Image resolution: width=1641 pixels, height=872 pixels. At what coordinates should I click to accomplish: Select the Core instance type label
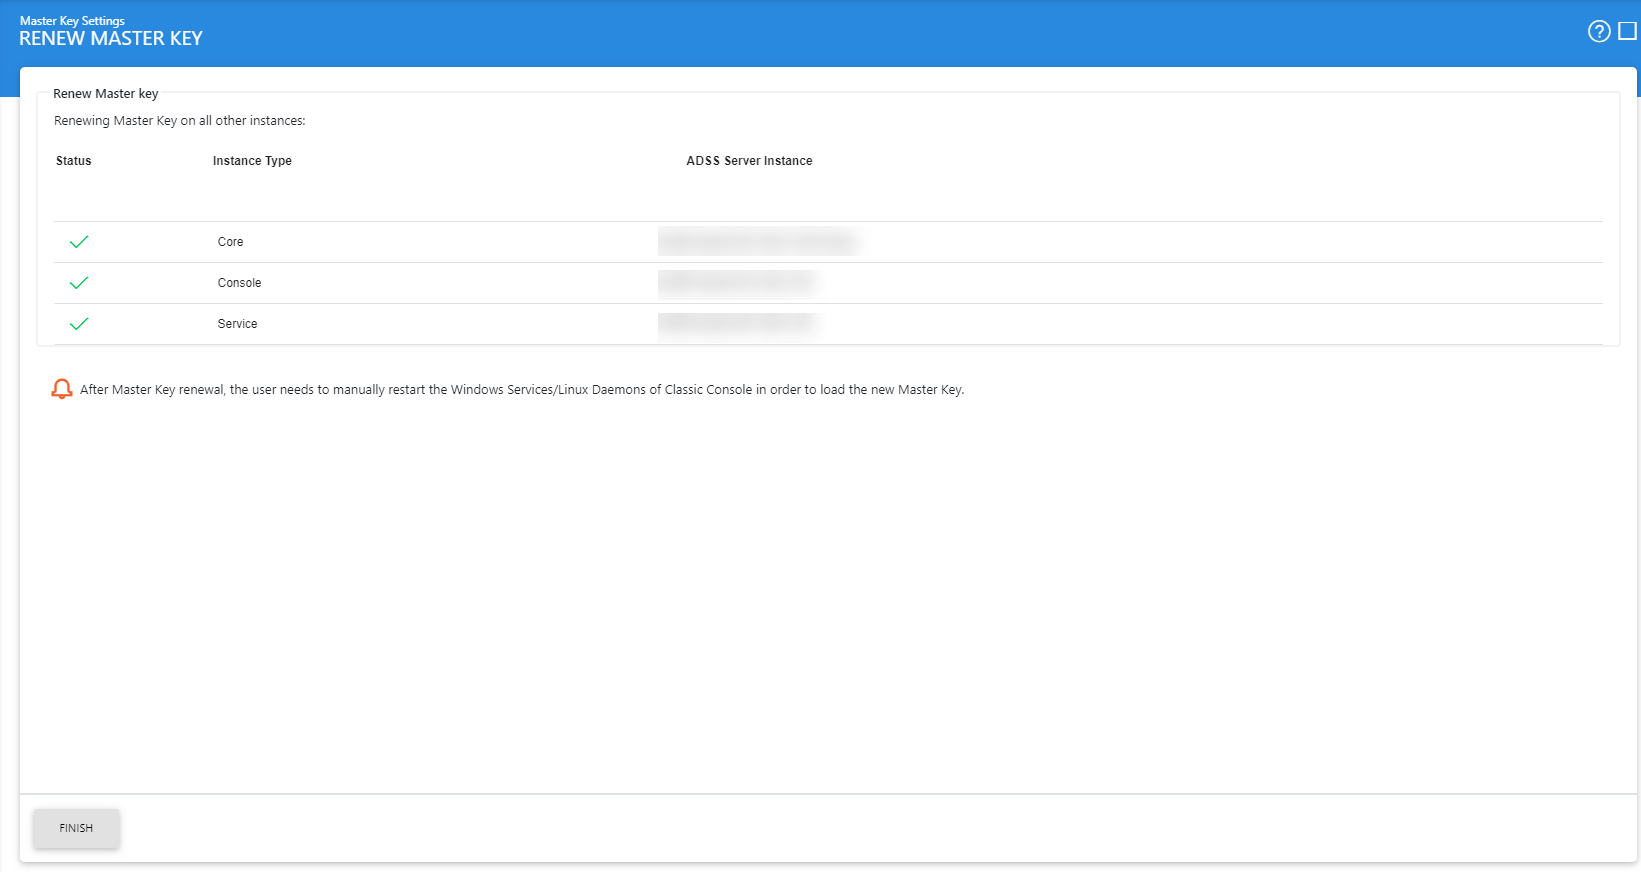(x=230, y=242)
